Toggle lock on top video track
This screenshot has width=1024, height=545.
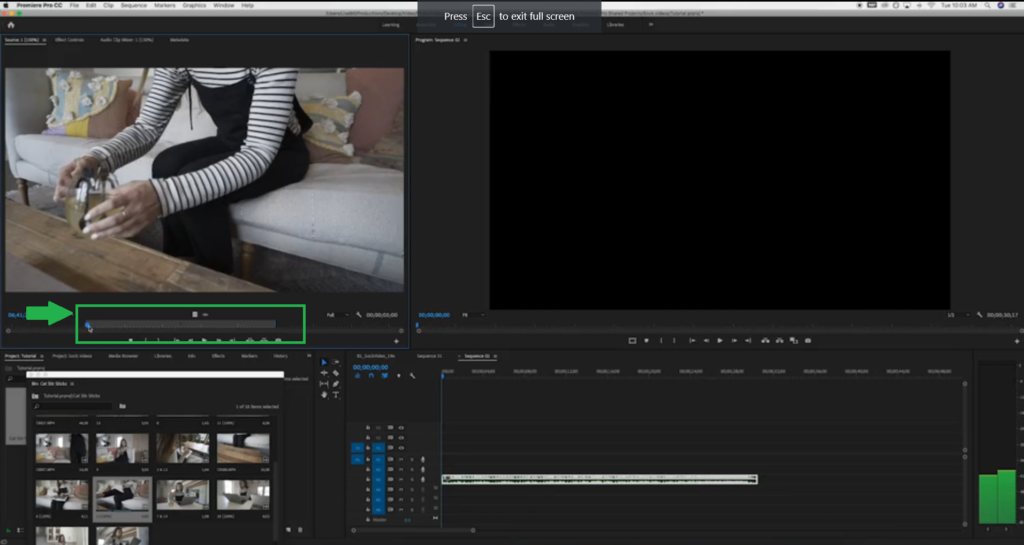[x=368, y=428]
